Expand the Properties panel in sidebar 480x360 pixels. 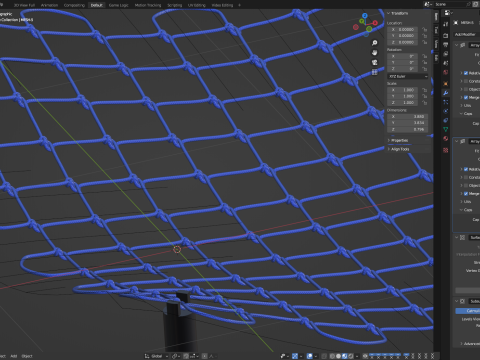click(x=389, y=140)
